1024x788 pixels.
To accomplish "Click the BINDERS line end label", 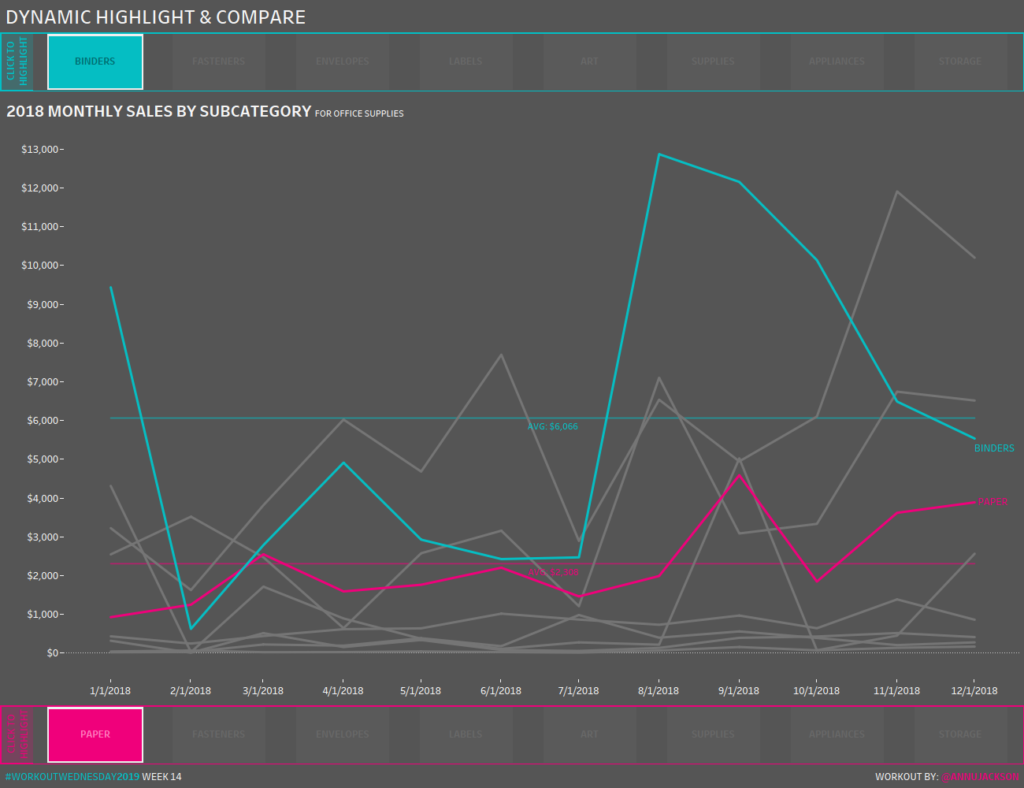I will [x=993, y=449].
